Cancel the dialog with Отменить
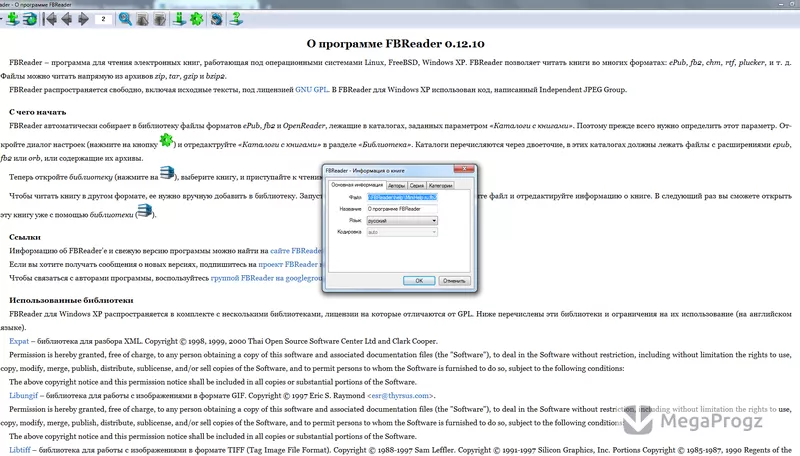 454,281
